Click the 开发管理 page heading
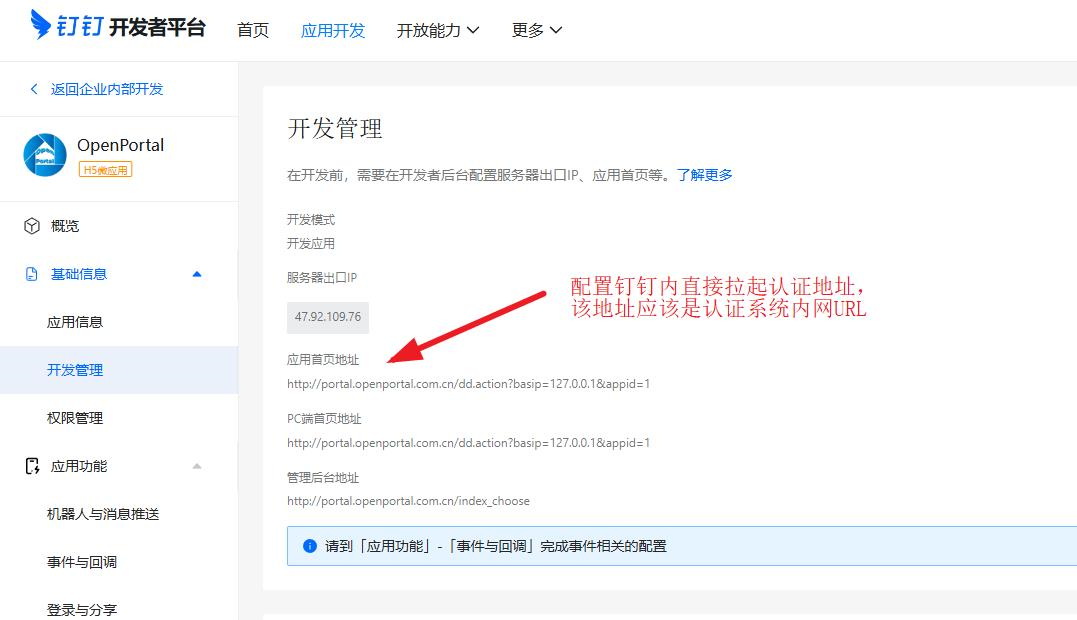The image size is (1077, 620). (335, 128)
